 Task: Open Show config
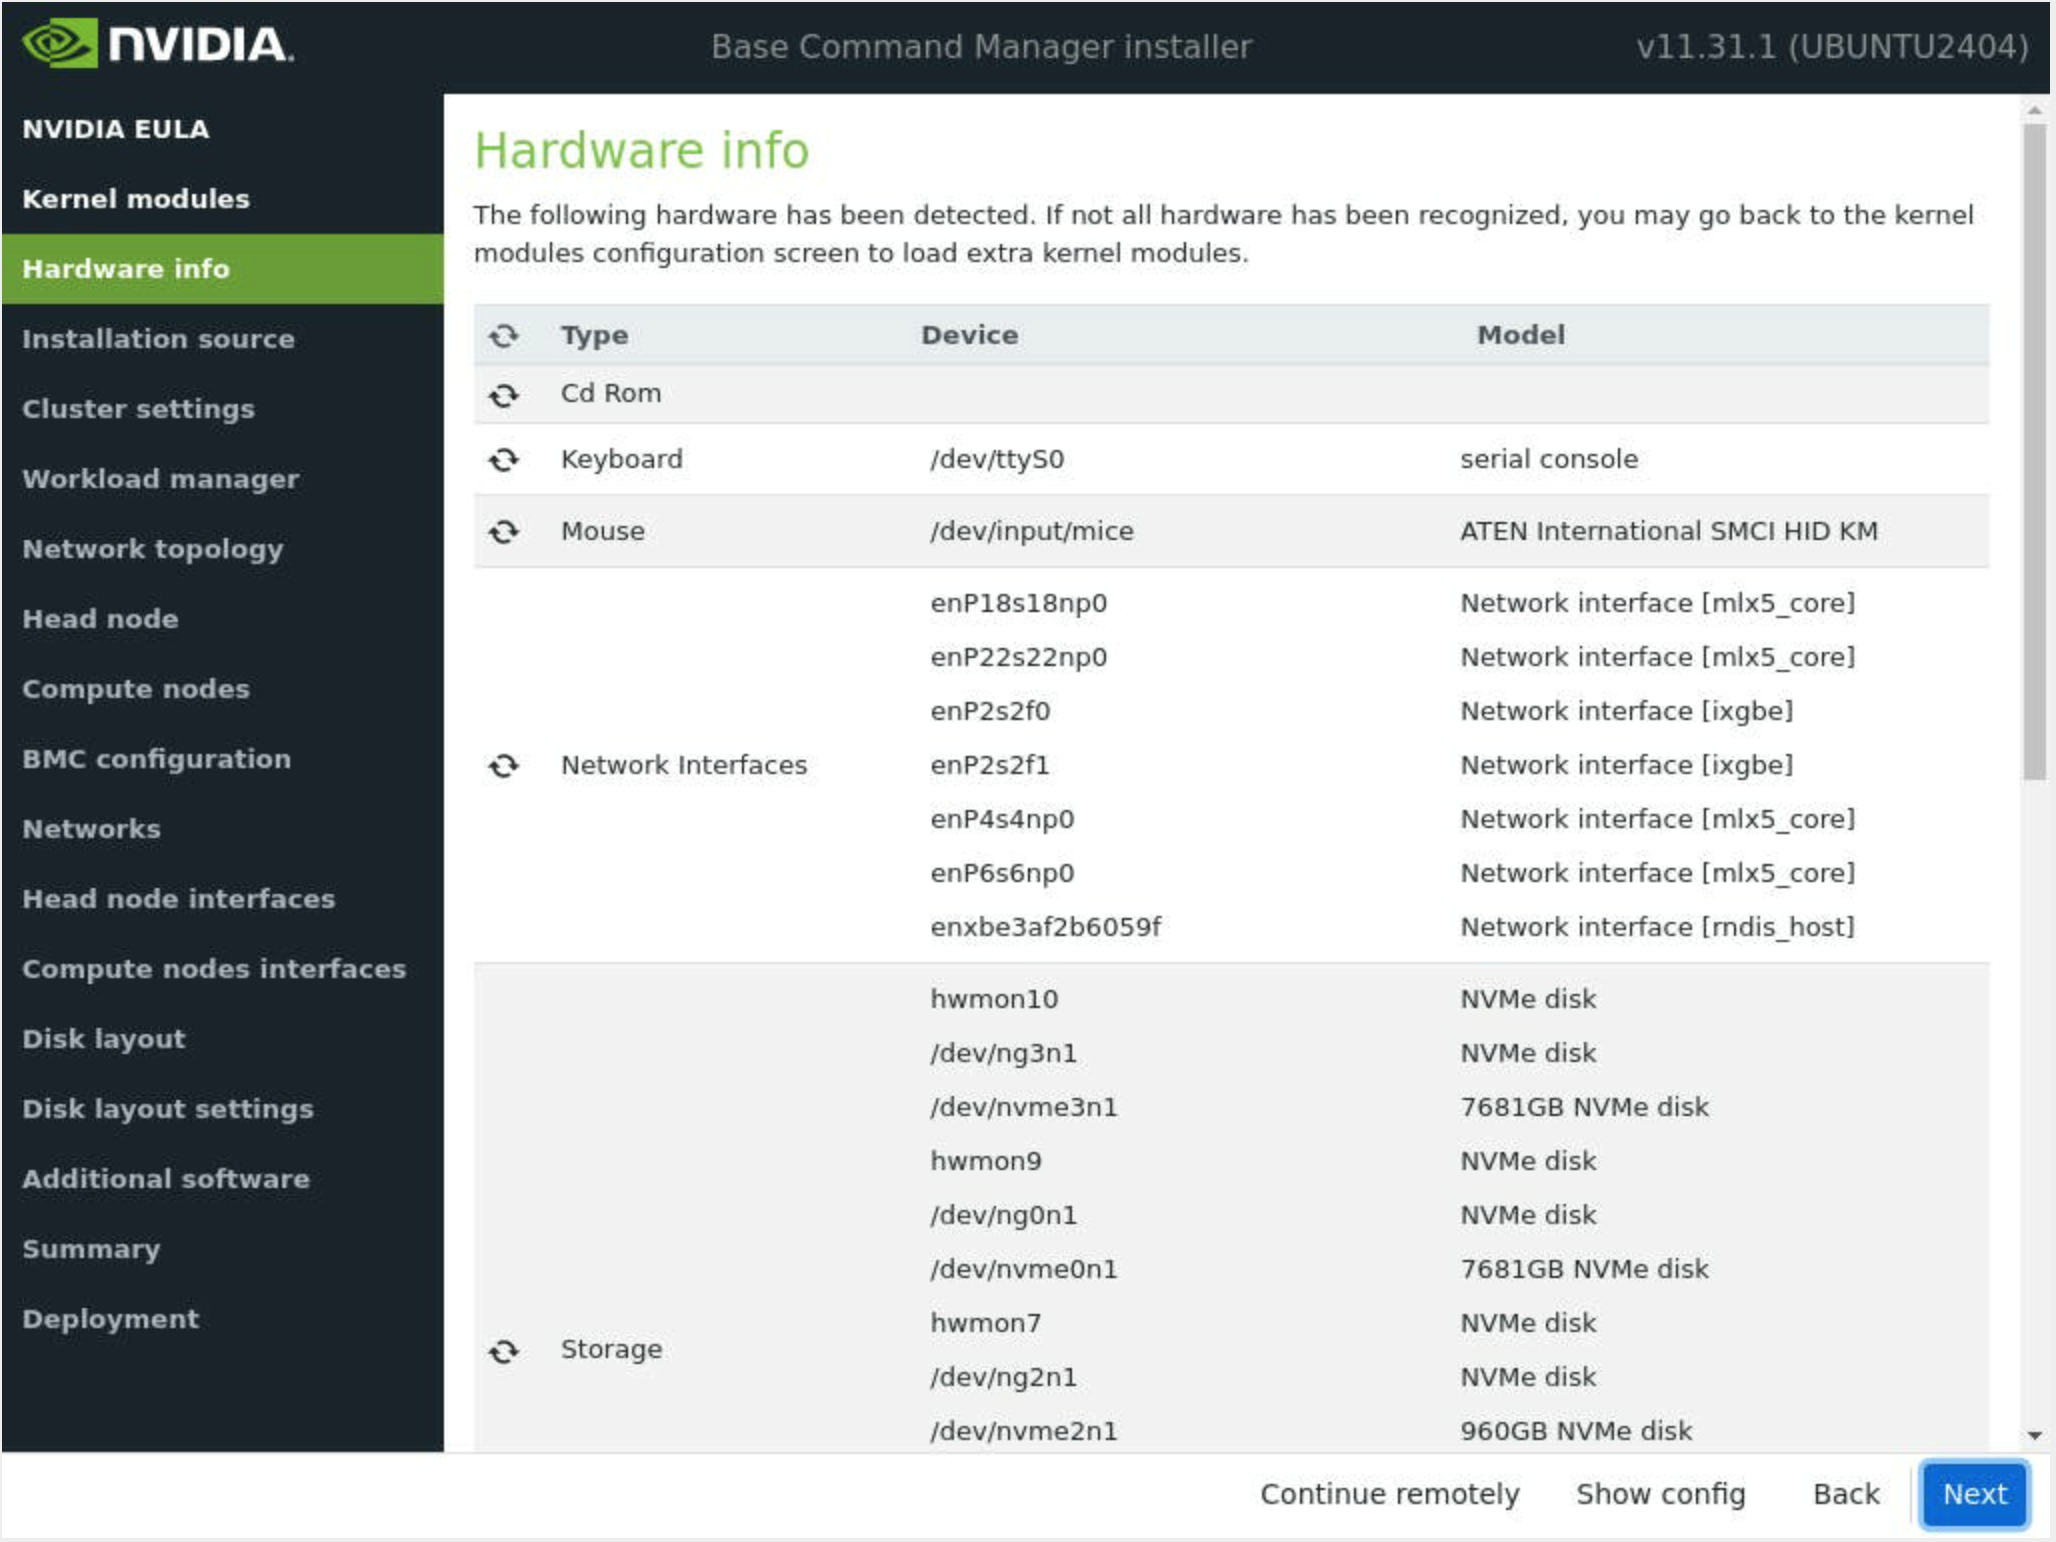(x=1660, y=1493)
